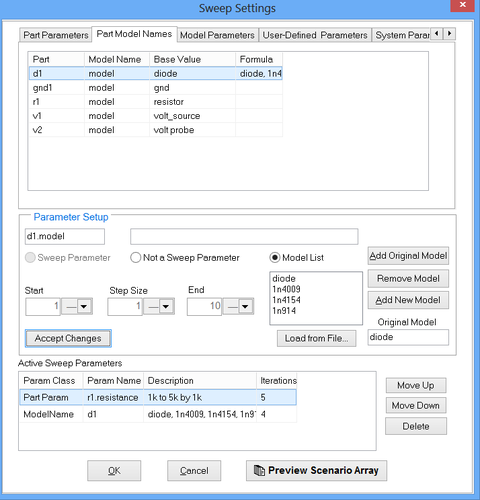
Task: Switch to the Part Parameters tab
Action: click(x=55, y=35)
